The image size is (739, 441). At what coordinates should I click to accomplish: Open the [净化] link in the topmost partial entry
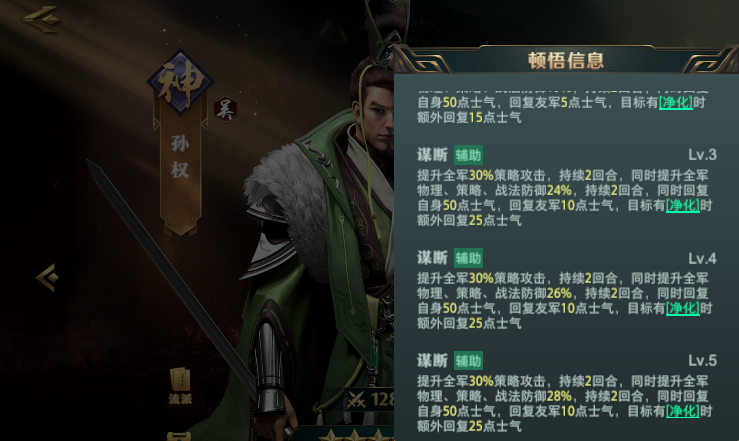tap(675, 102)
